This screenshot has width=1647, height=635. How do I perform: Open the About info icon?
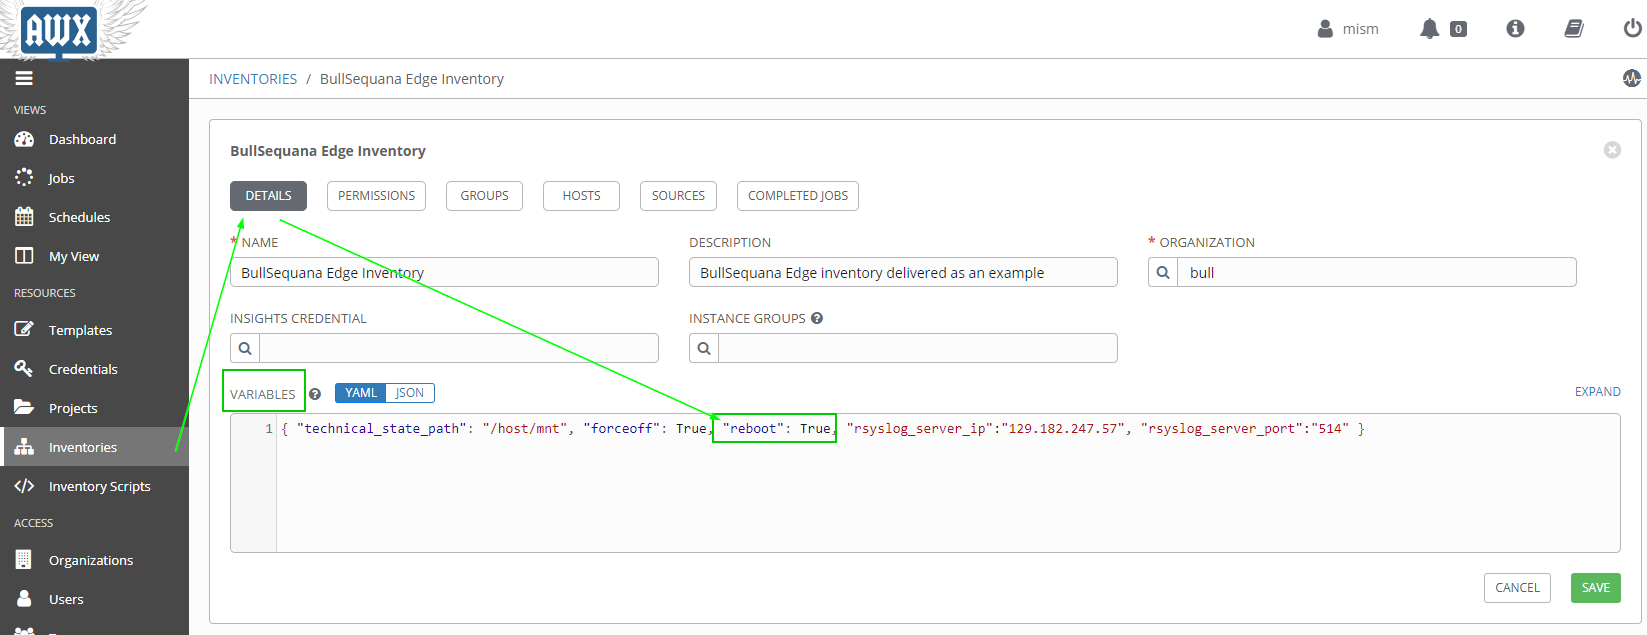[1515, 29]
